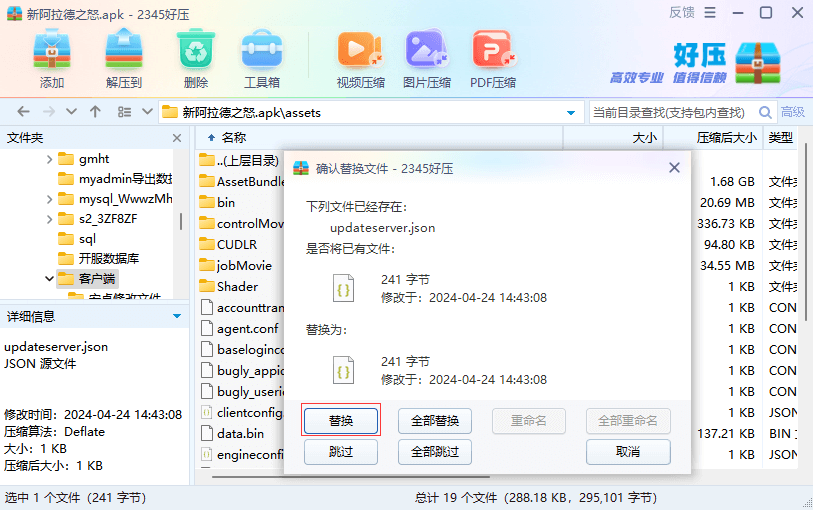Select the 开服数据库 folder in tree
The width and height of the screenshot is (813, 510).
(98, 259)
